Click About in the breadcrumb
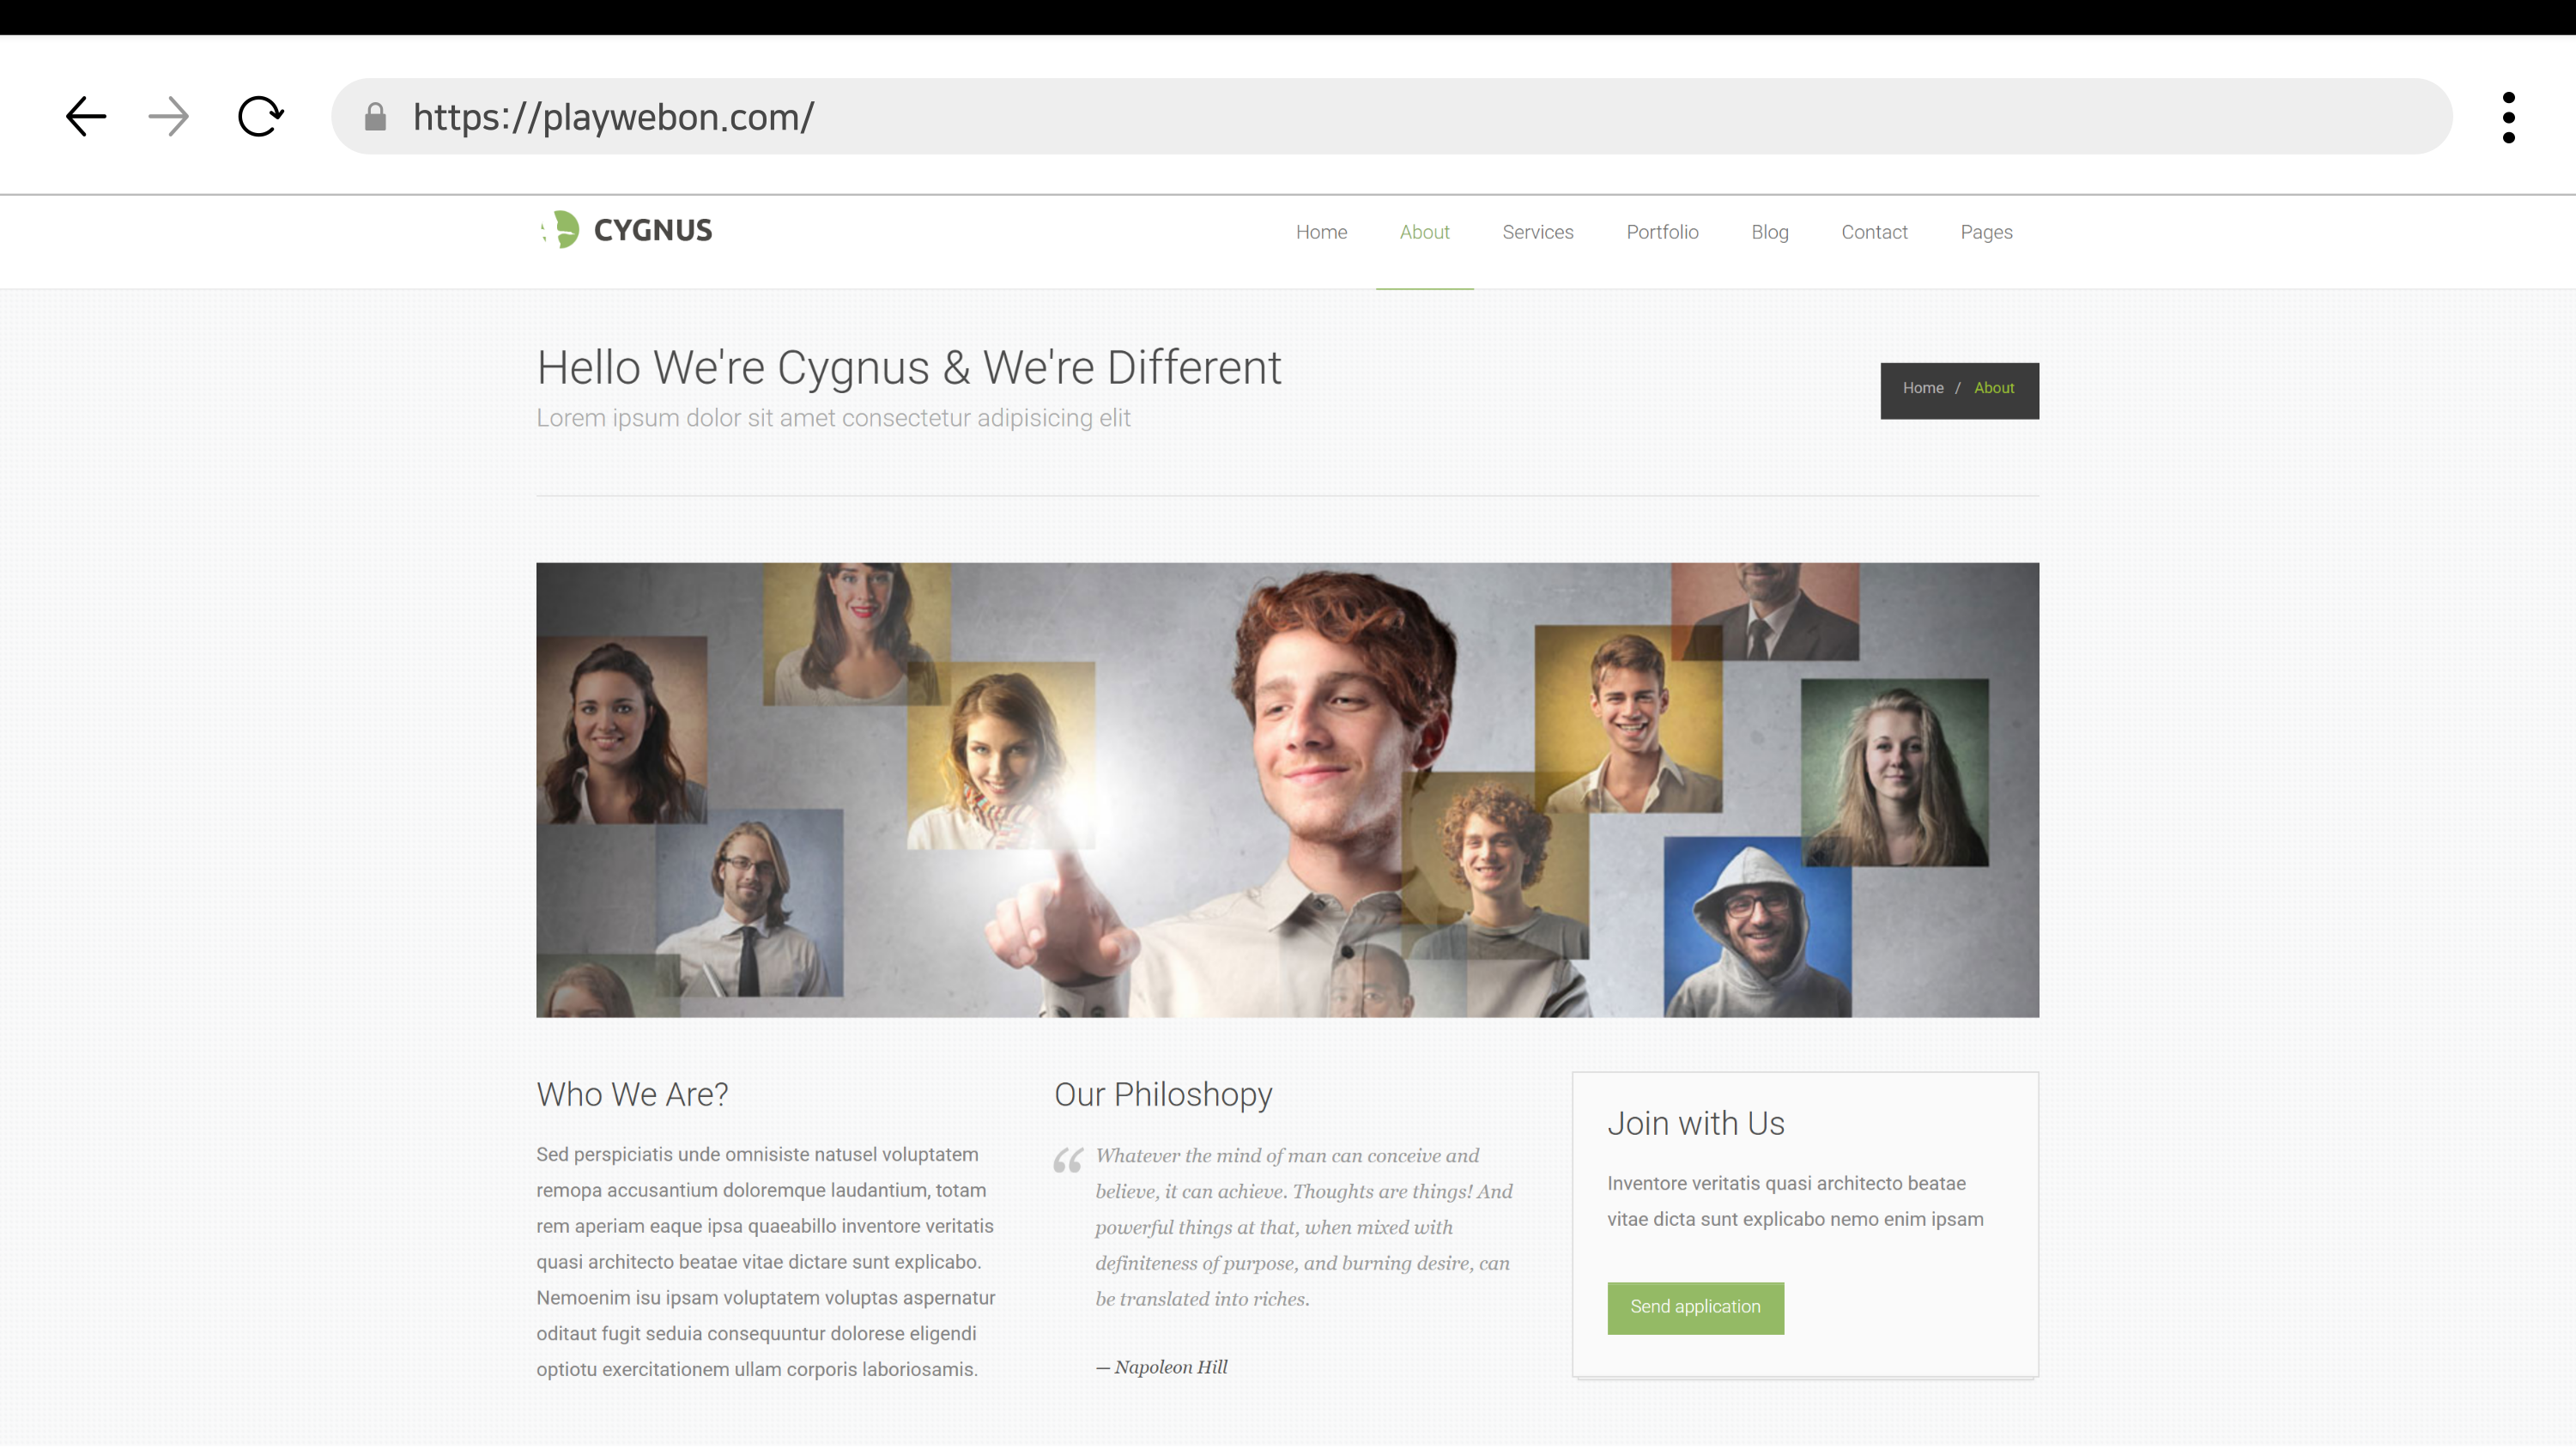The width and height of the screenshot is (2576, 1449). pos(1993,388)
